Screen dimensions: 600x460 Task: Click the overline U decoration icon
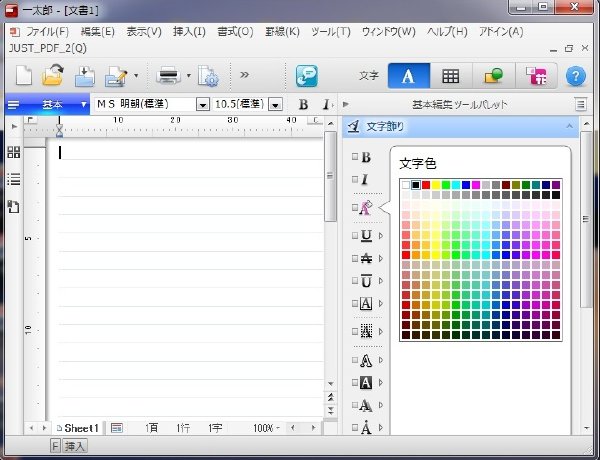pyautogui.click(x=366, y=281)
